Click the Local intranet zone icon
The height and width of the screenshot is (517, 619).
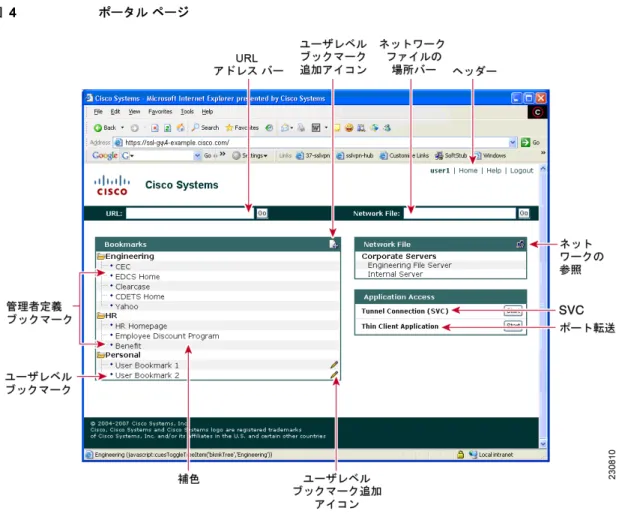click(473, 454)
